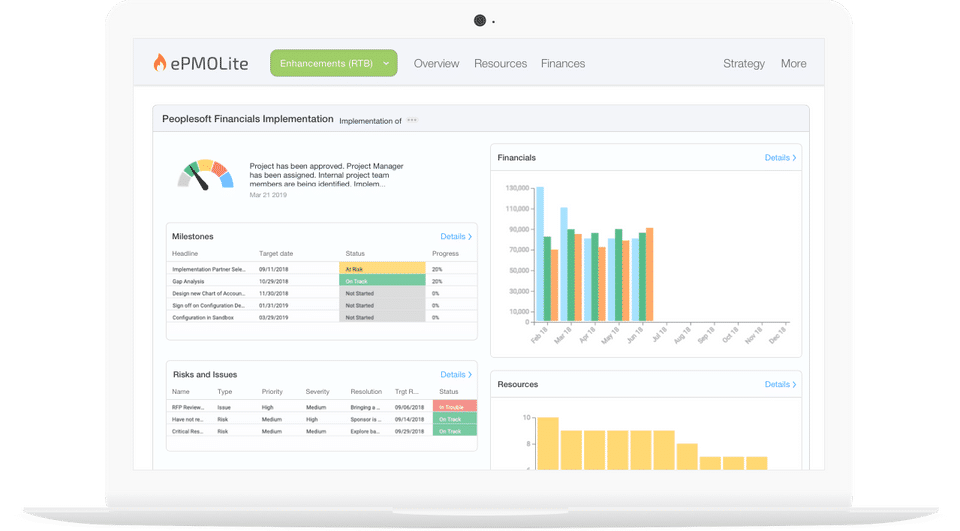Click the orange Jun 18 financials bar

[x=650, y=274]
